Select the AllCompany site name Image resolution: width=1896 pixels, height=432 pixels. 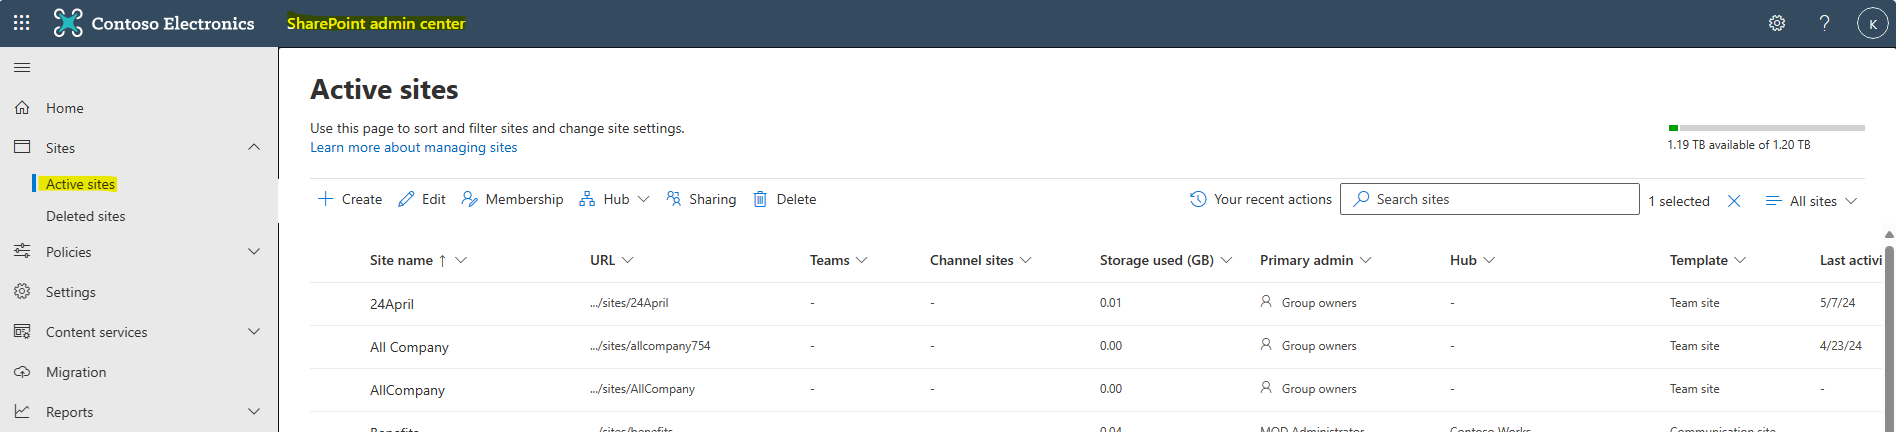click(407, 390)
